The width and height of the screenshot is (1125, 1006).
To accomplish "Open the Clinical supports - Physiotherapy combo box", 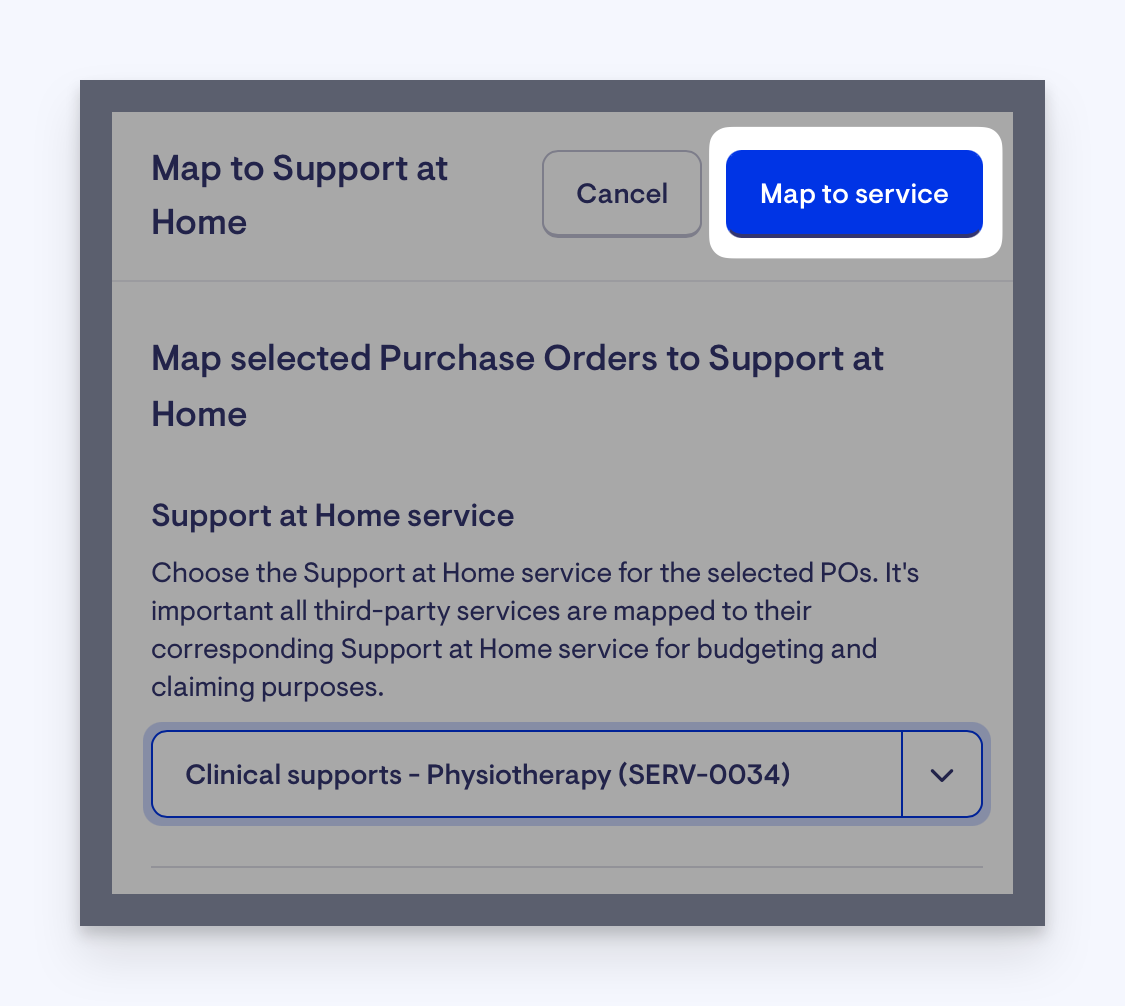I will pos(567,774).
